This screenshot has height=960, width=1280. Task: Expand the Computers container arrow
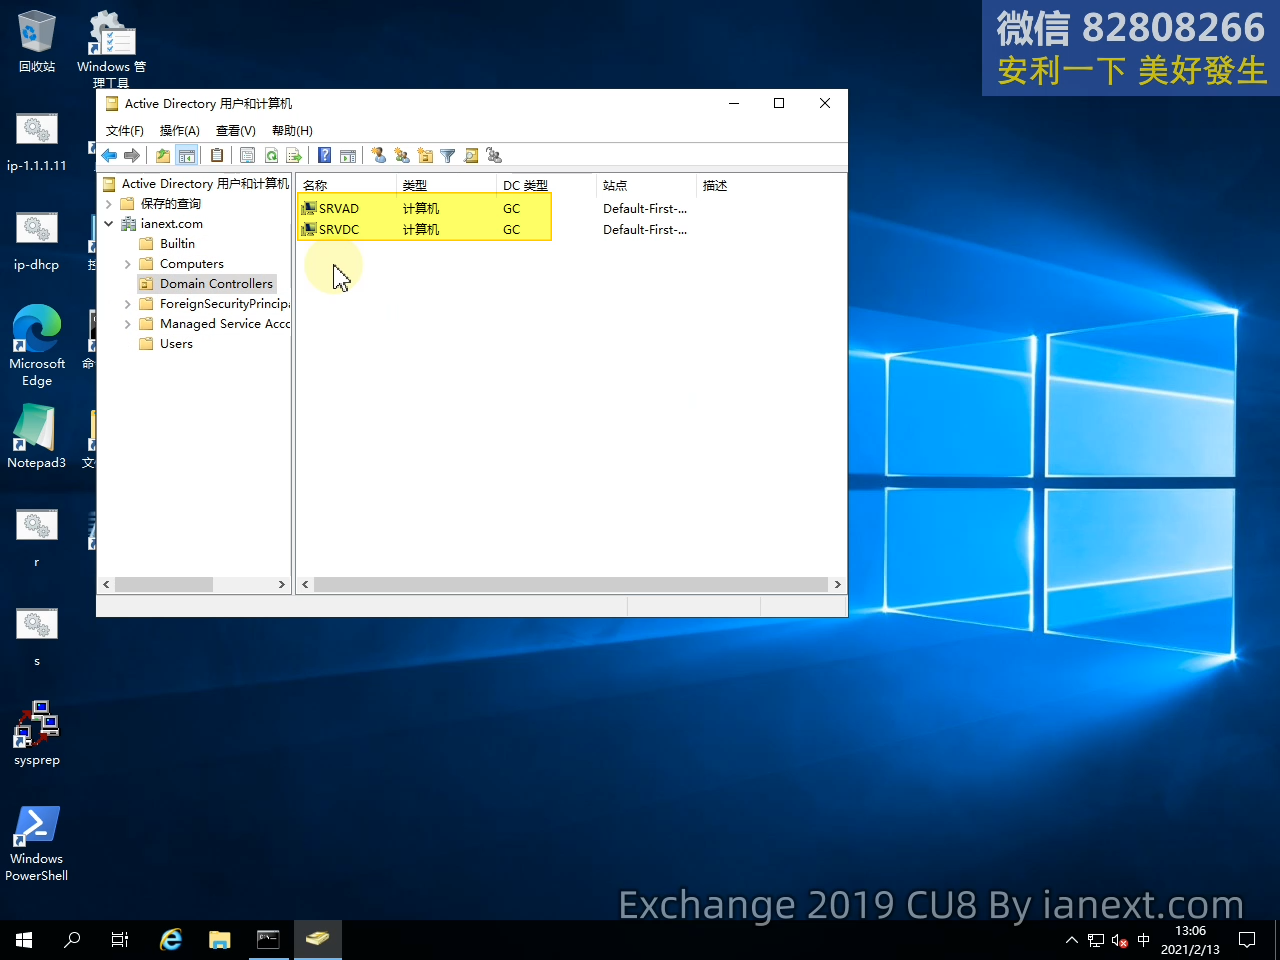click(128, 264)
